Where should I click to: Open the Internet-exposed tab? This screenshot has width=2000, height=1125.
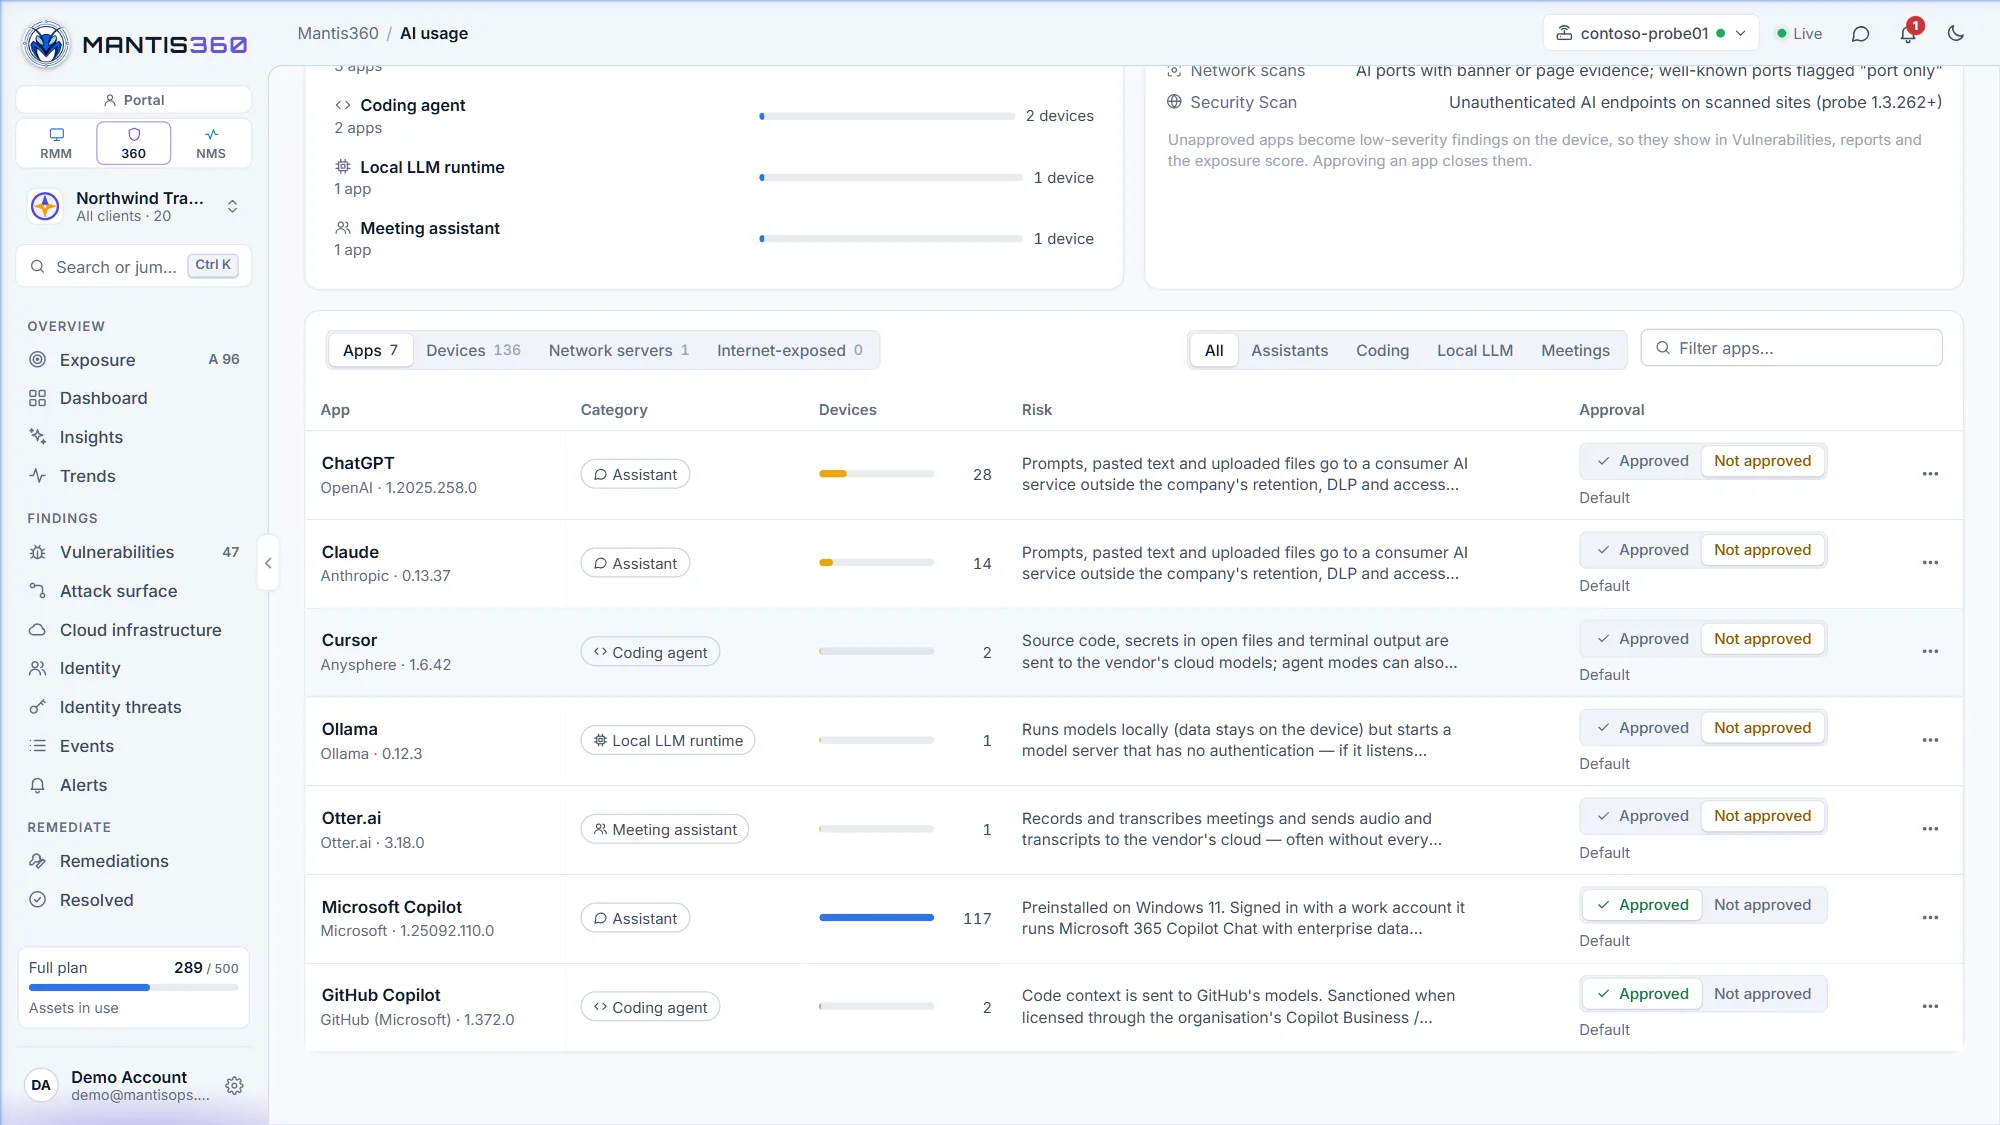[x=789, y=351]
